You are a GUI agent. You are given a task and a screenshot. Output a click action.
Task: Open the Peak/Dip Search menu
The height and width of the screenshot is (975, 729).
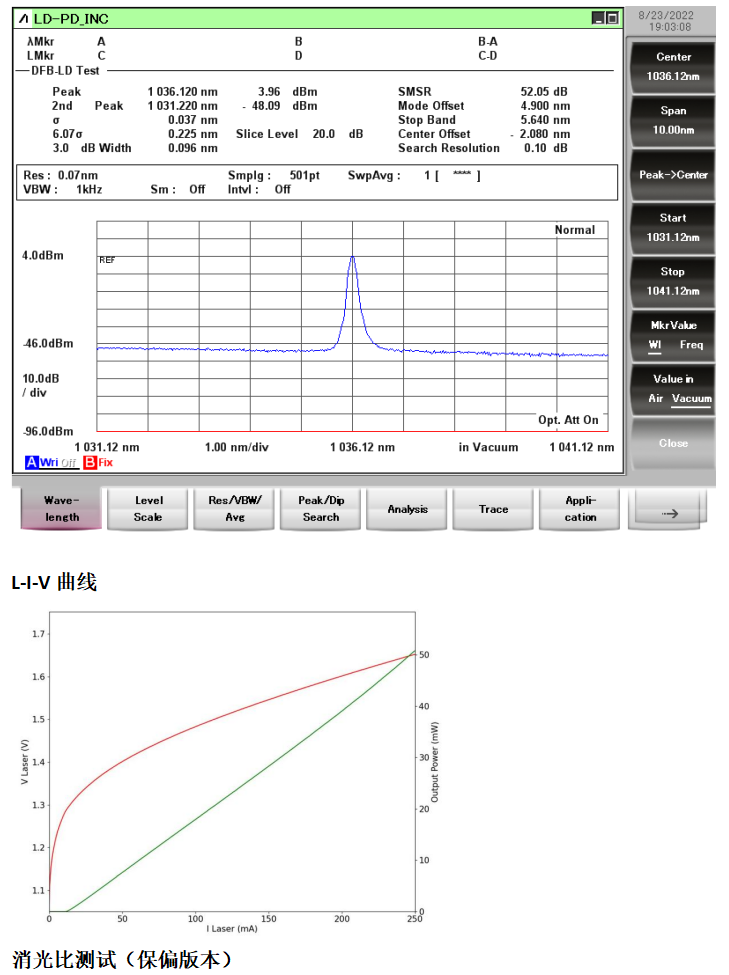[321, 508]
